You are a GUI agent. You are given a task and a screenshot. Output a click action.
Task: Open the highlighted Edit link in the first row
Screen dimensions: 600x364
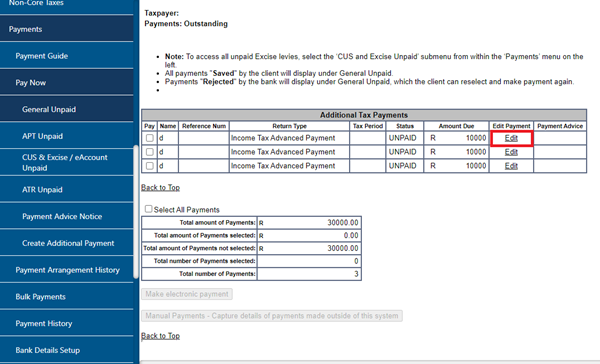point(511,138)
